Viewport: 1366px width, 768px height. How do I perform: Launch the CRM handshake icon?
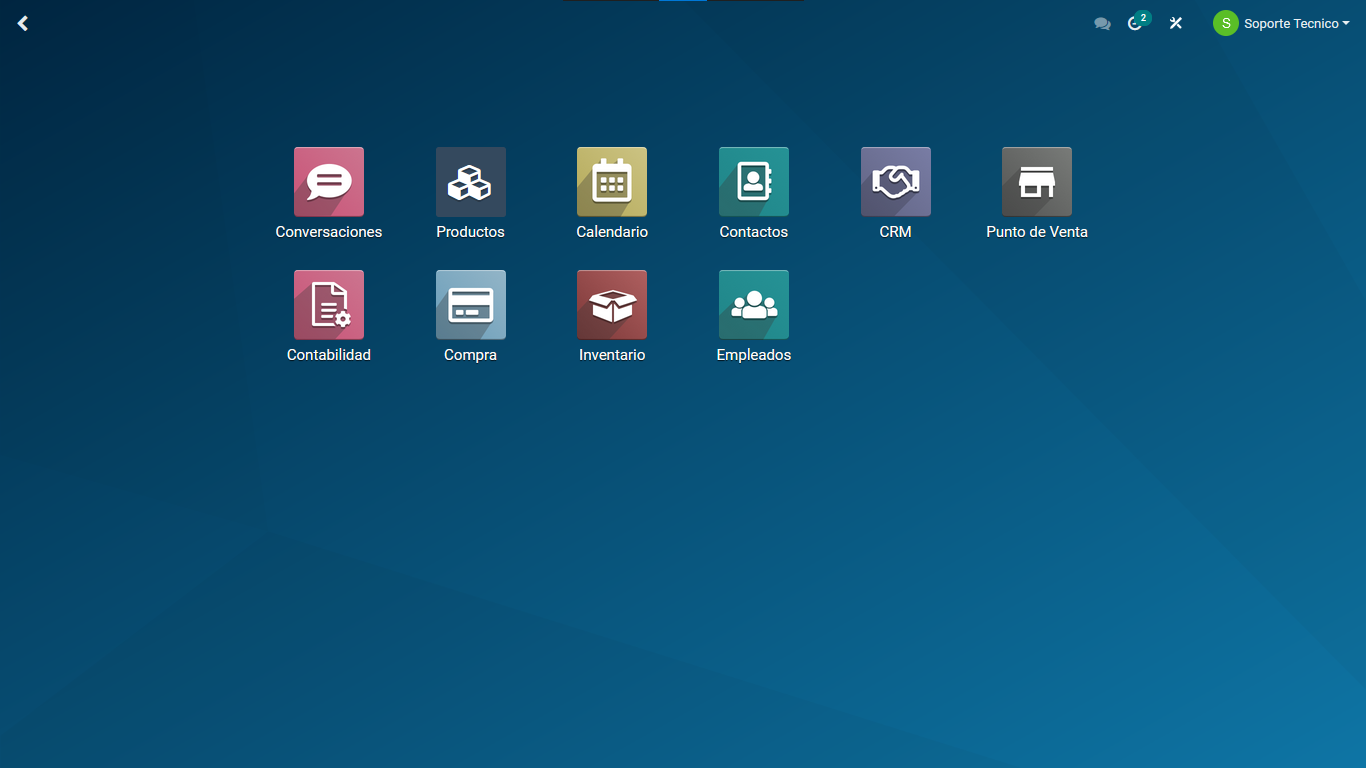pyautogui.click(x=895, y=182)
